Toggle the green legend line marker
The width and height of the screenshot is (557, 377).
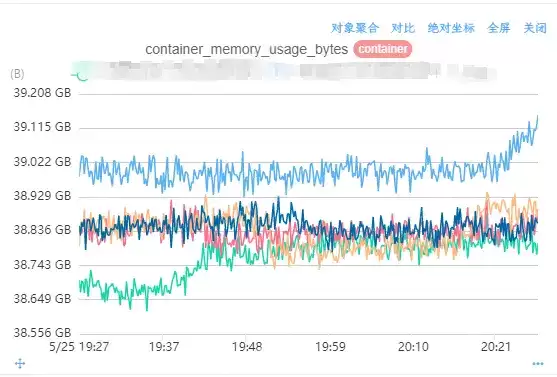pos(81,75)
